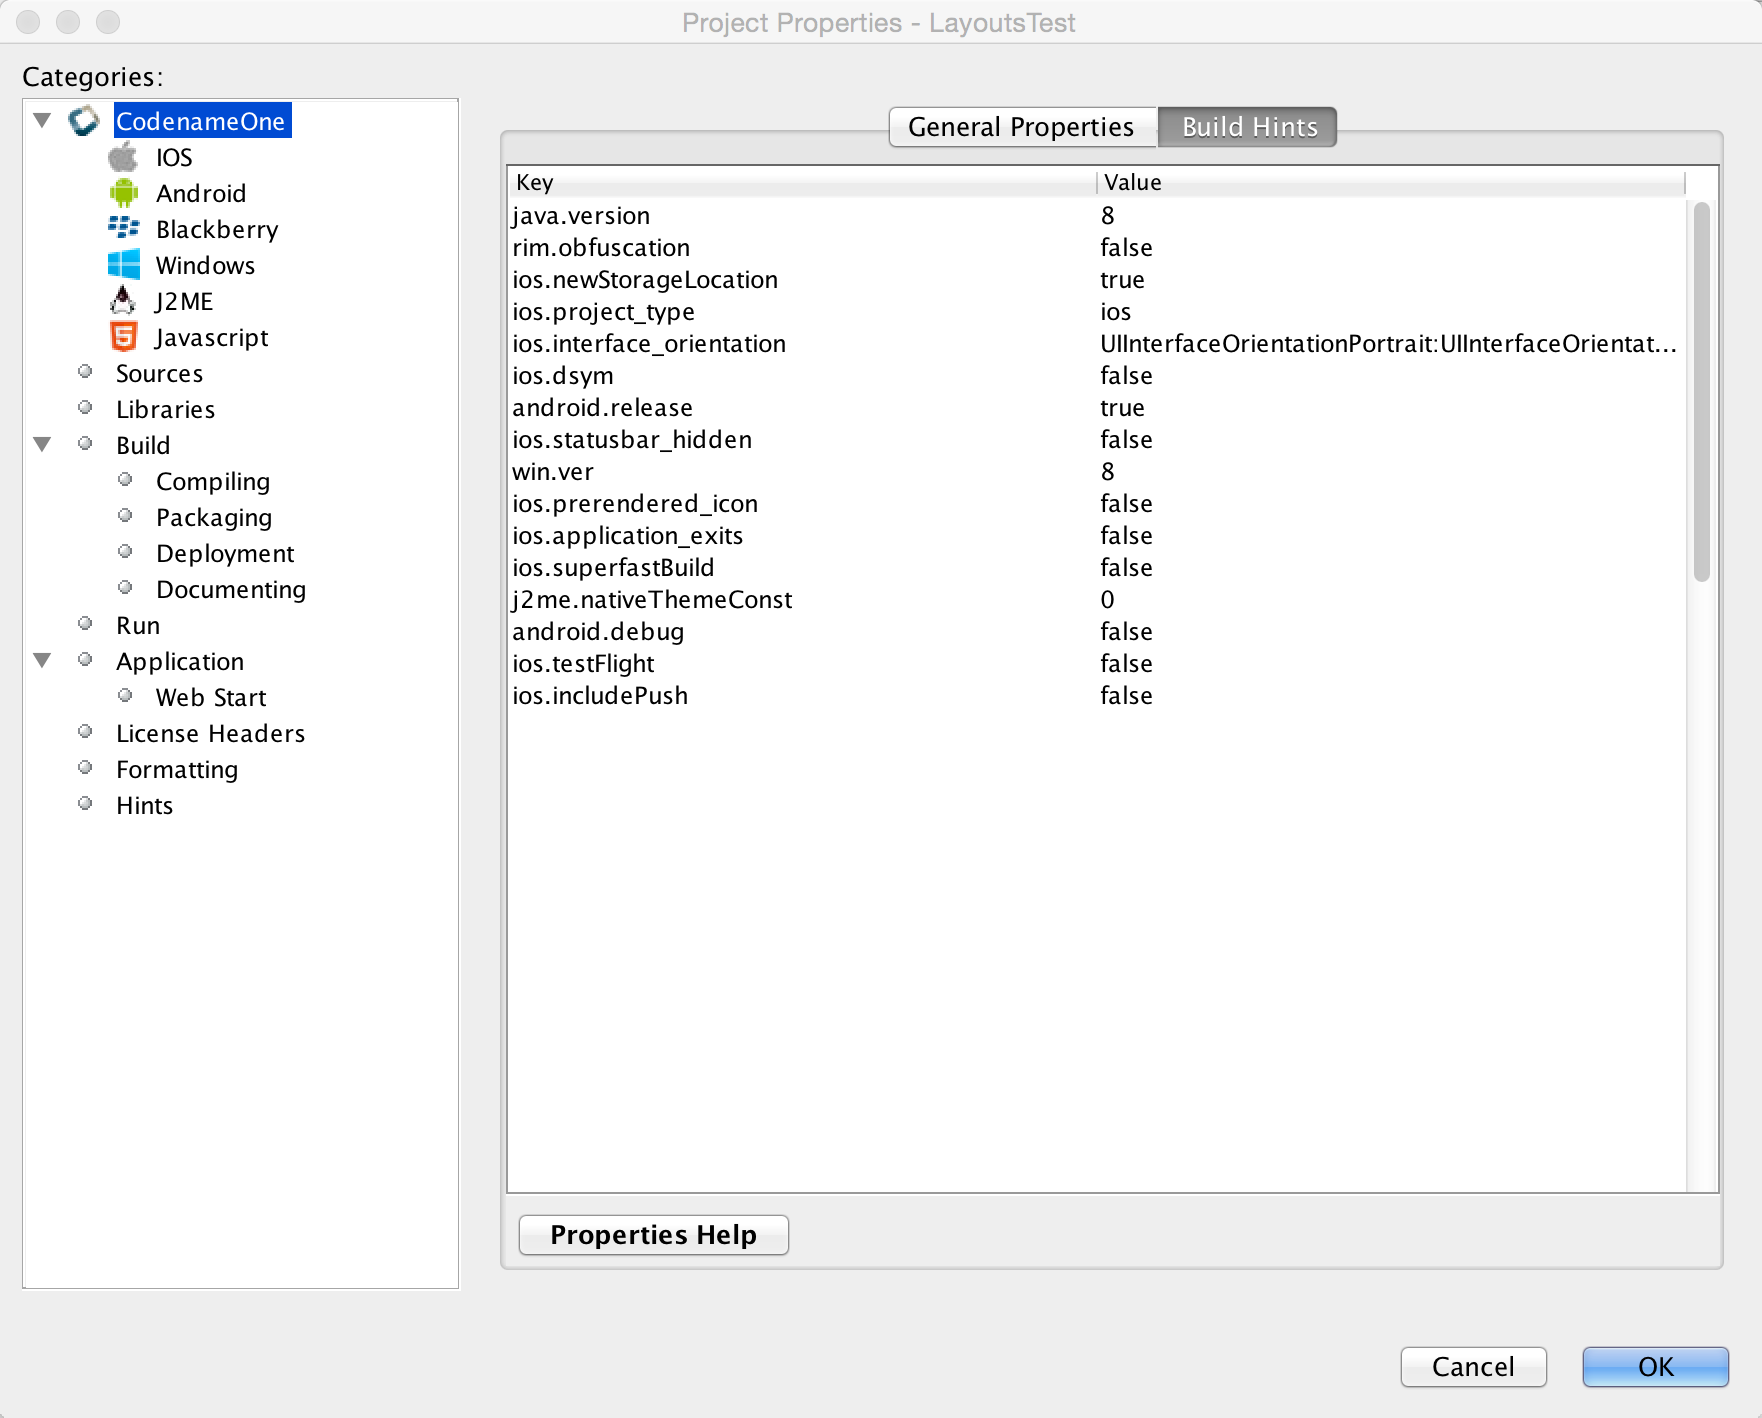
Task: Select Android category
Action: point(201,193)
